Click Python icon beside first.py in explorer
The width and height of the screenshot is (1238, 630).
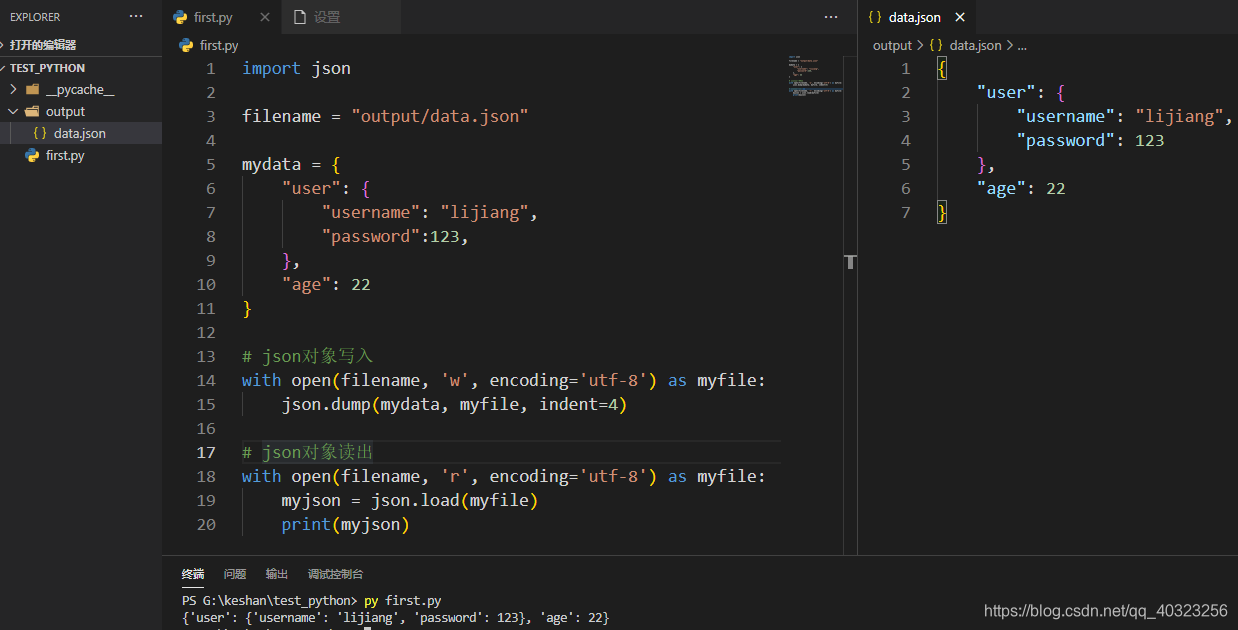32,155
